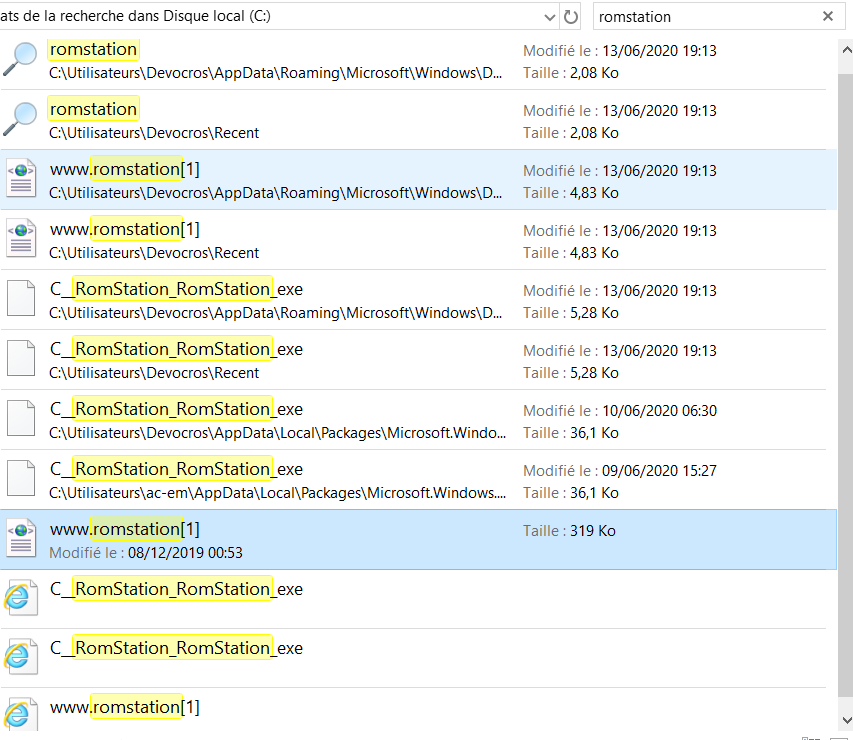853x740 pixels.
Task: Select C__RomStation_RomStation_exe name modified 10/06/2020 06:30
Action: [176, 409]
